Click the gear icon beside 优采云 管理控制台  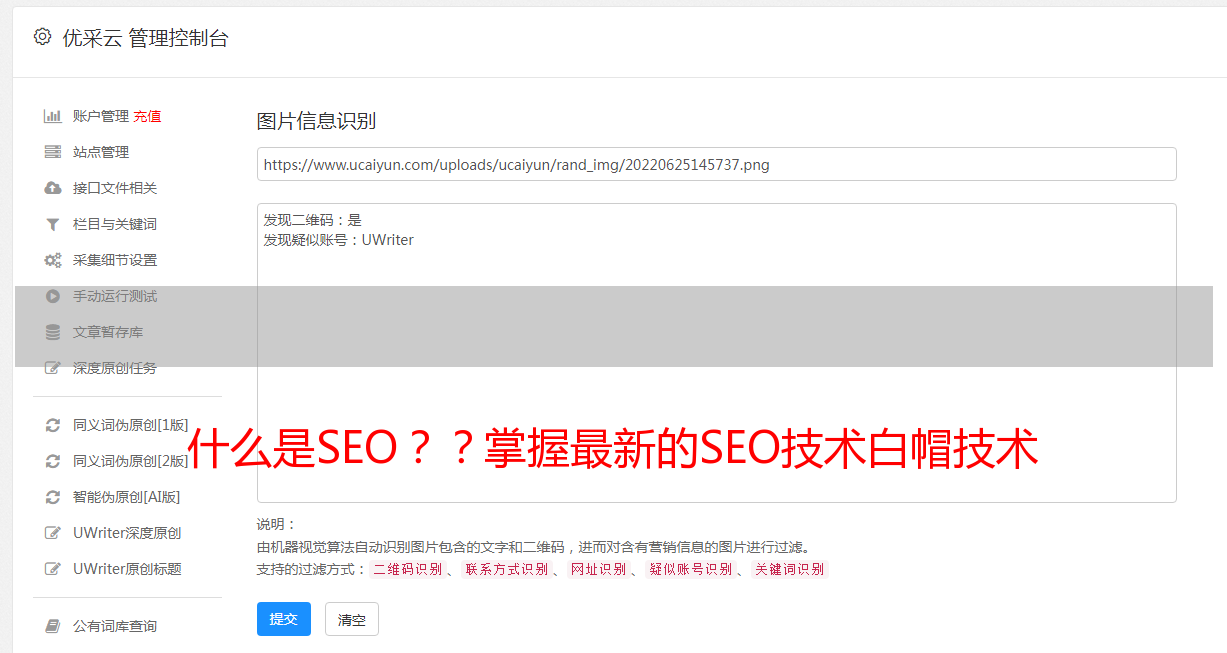point(42,37)
